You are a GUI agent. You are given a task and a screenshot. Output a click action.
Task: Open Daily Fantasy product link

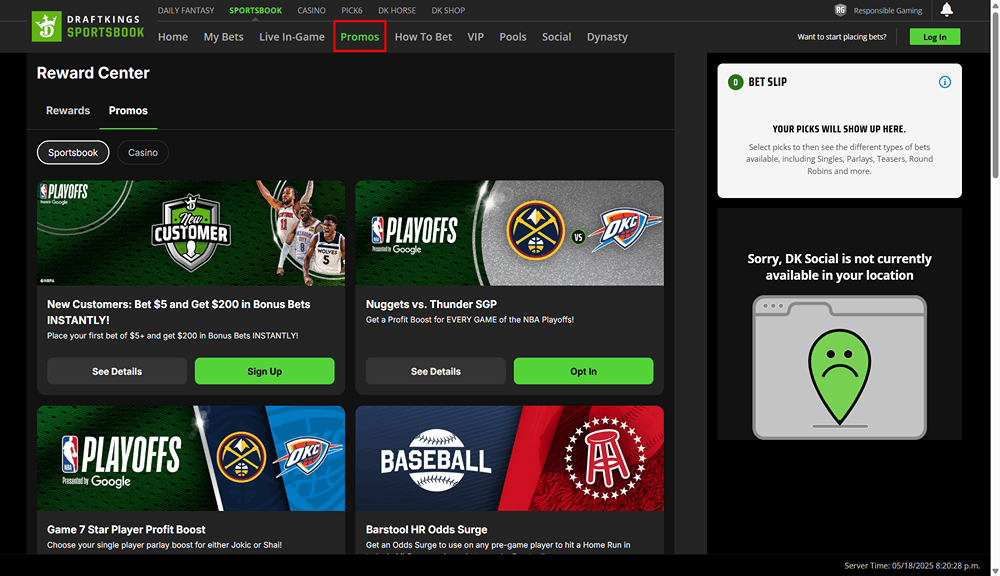click(x=186, y=10)
